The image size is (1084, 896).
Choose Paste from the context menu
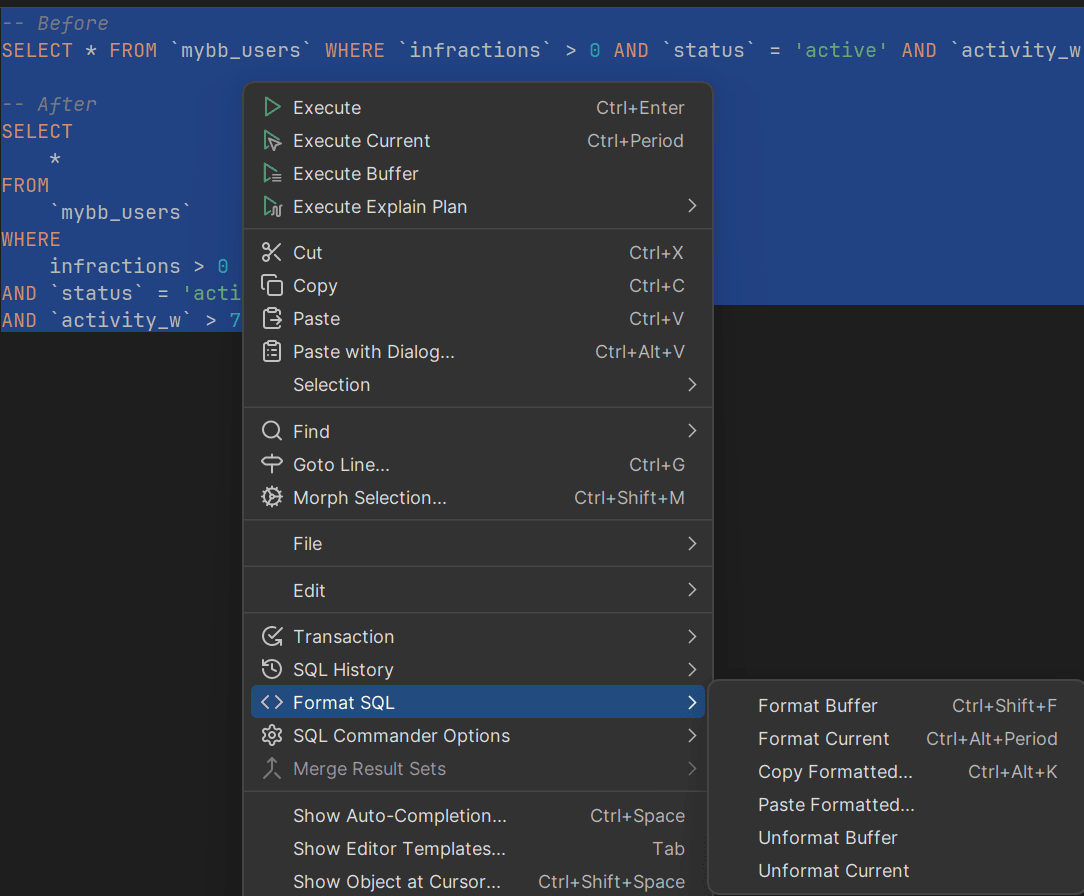tap(478, 319)
